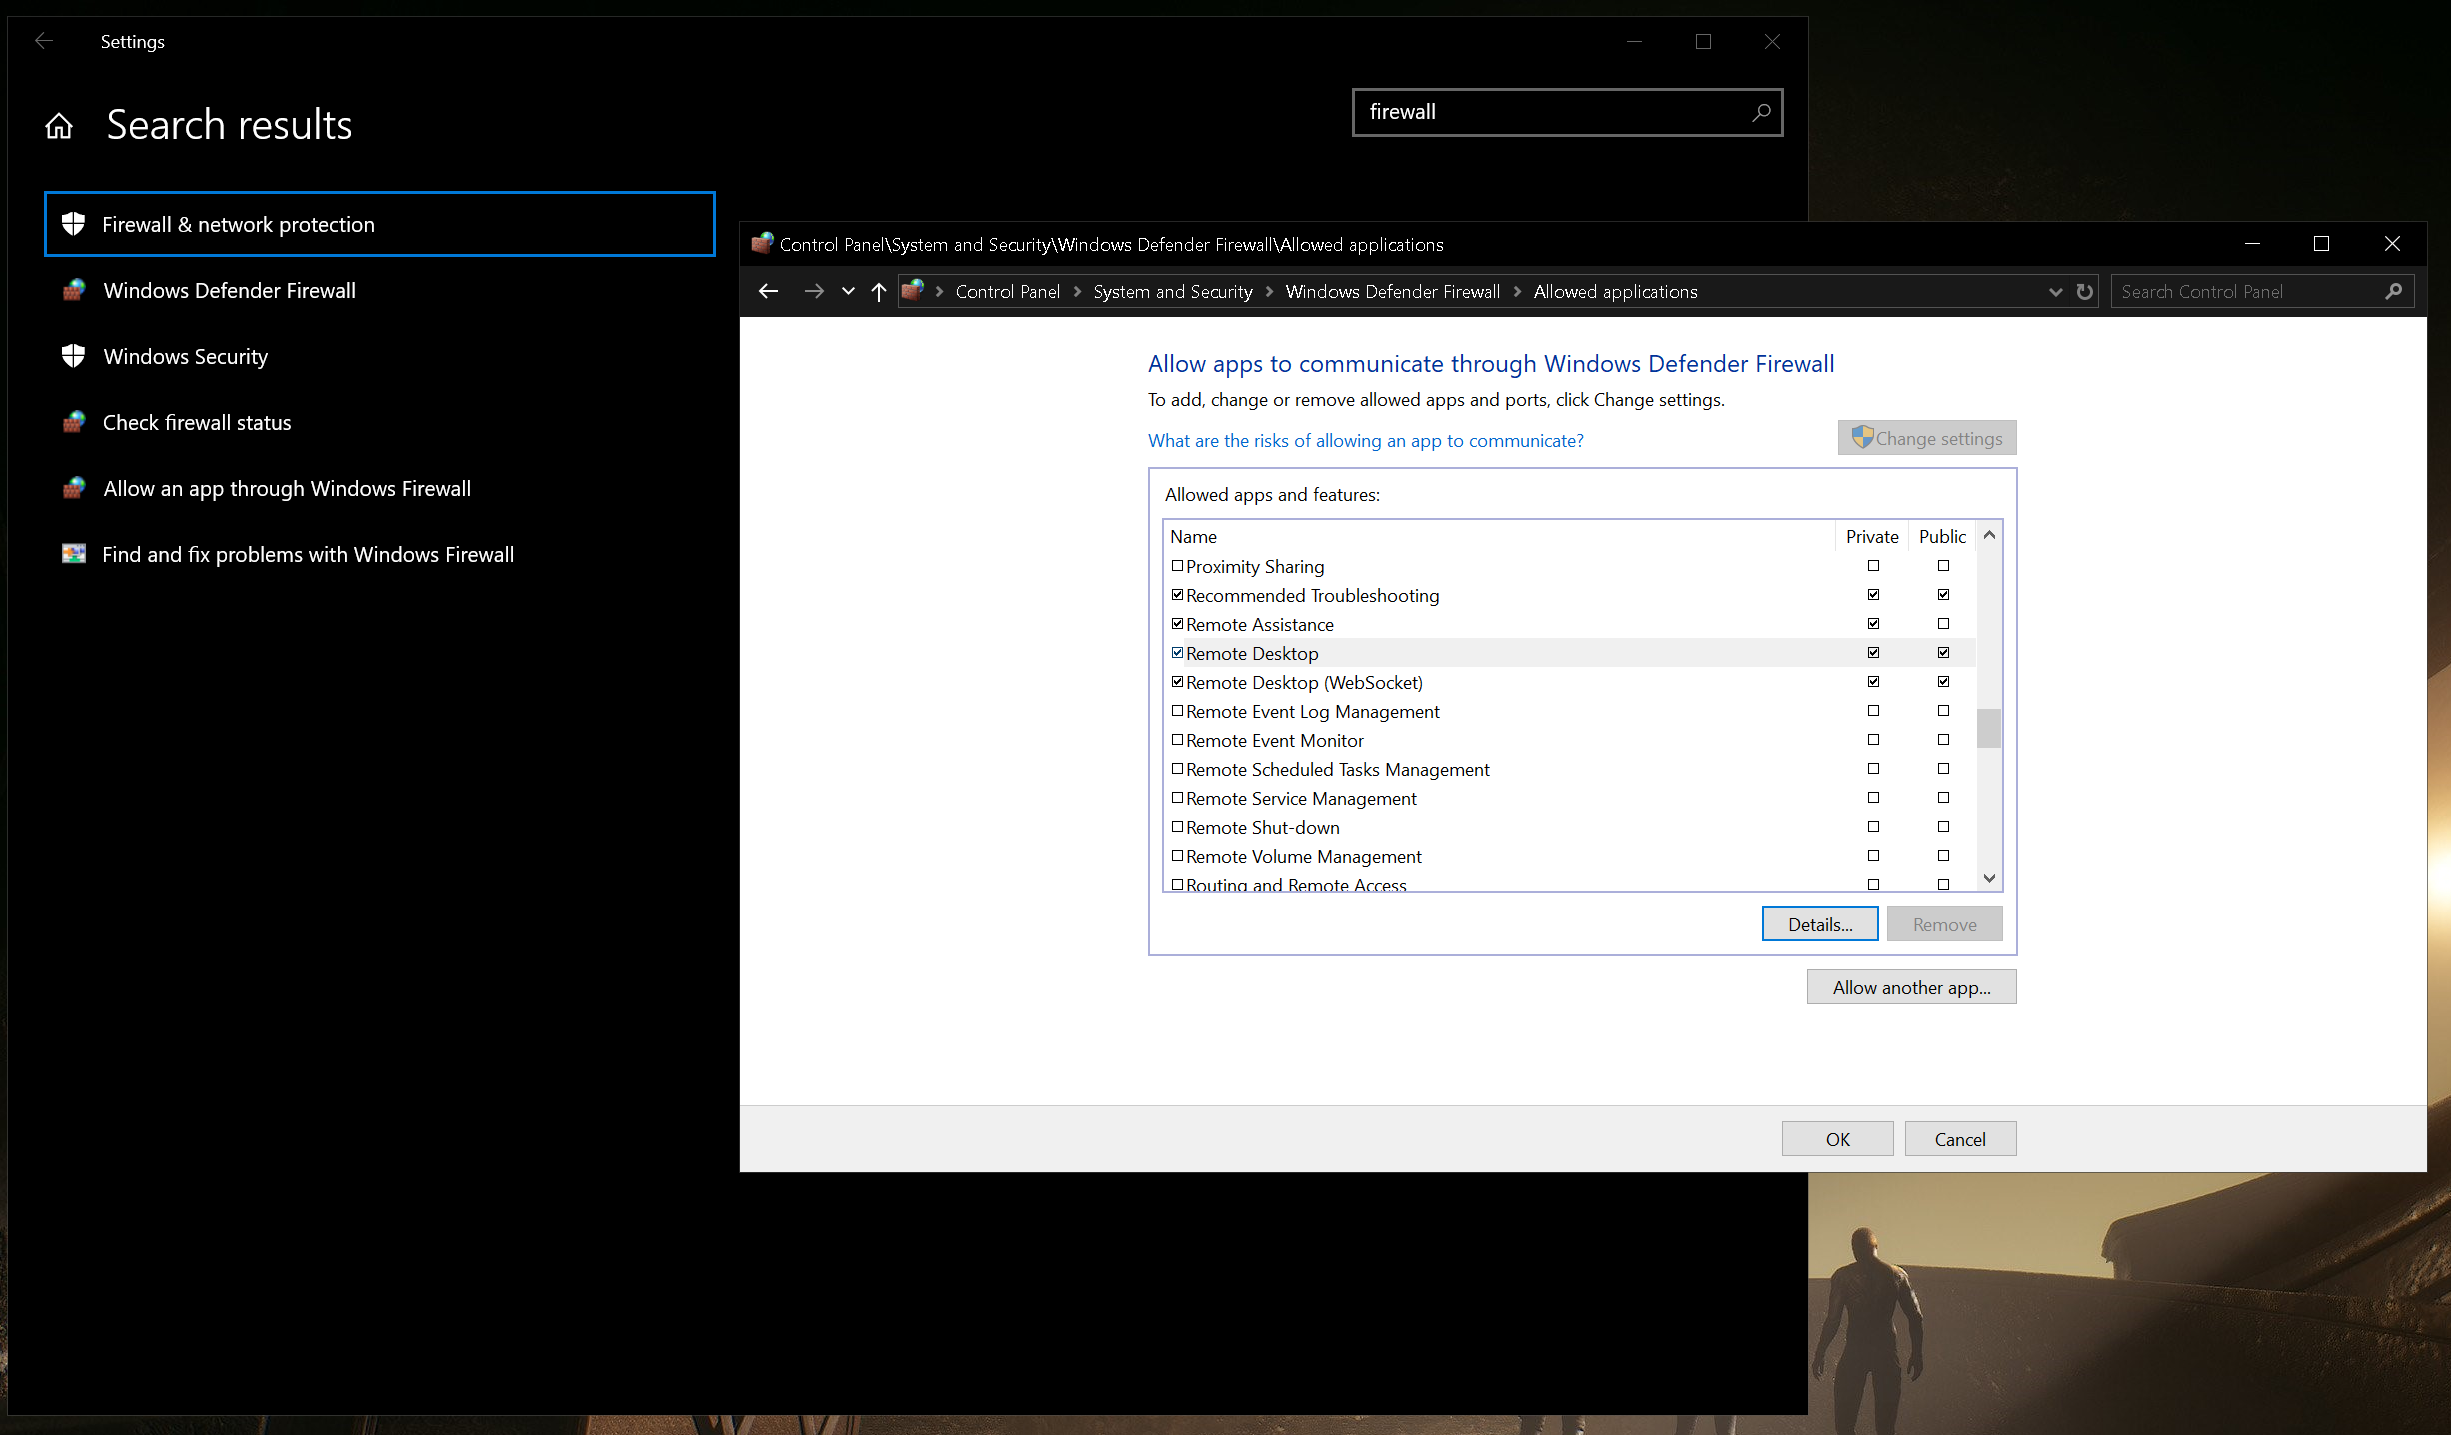This screenshot has width=2451, height=1435.
Task: Click the Settings home icon
Action: click(59, 126)
